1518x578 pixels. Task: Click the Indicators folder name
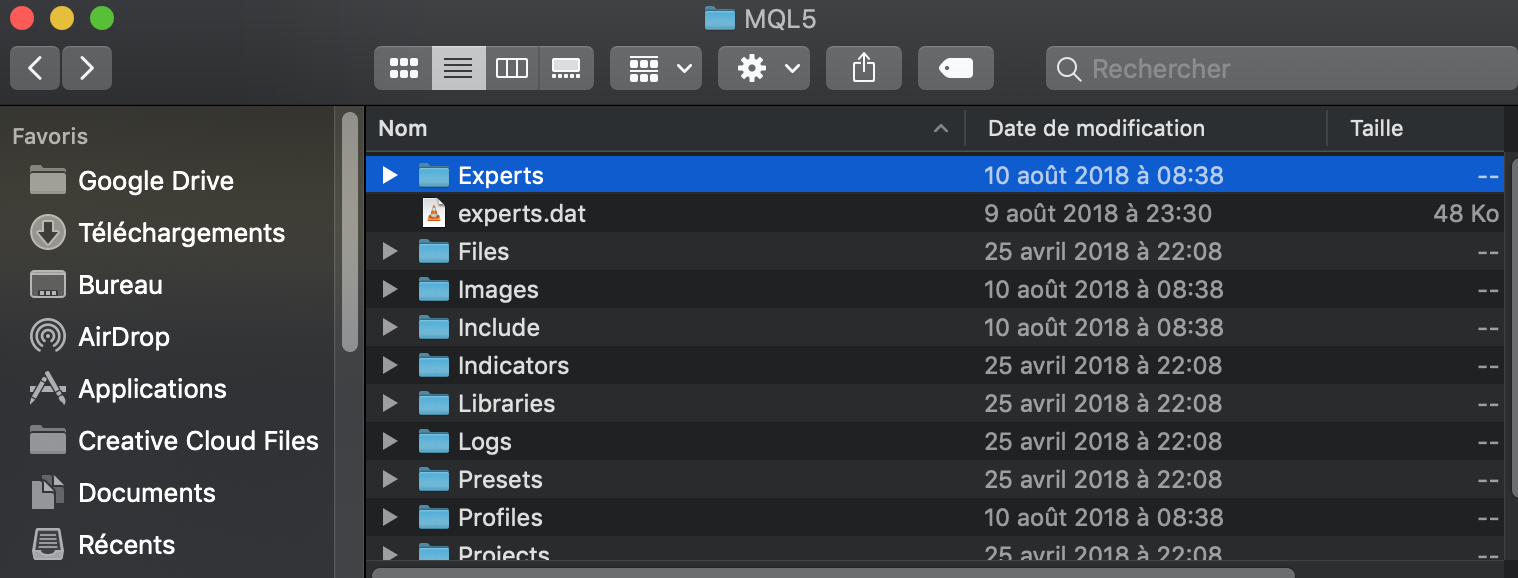513,365
